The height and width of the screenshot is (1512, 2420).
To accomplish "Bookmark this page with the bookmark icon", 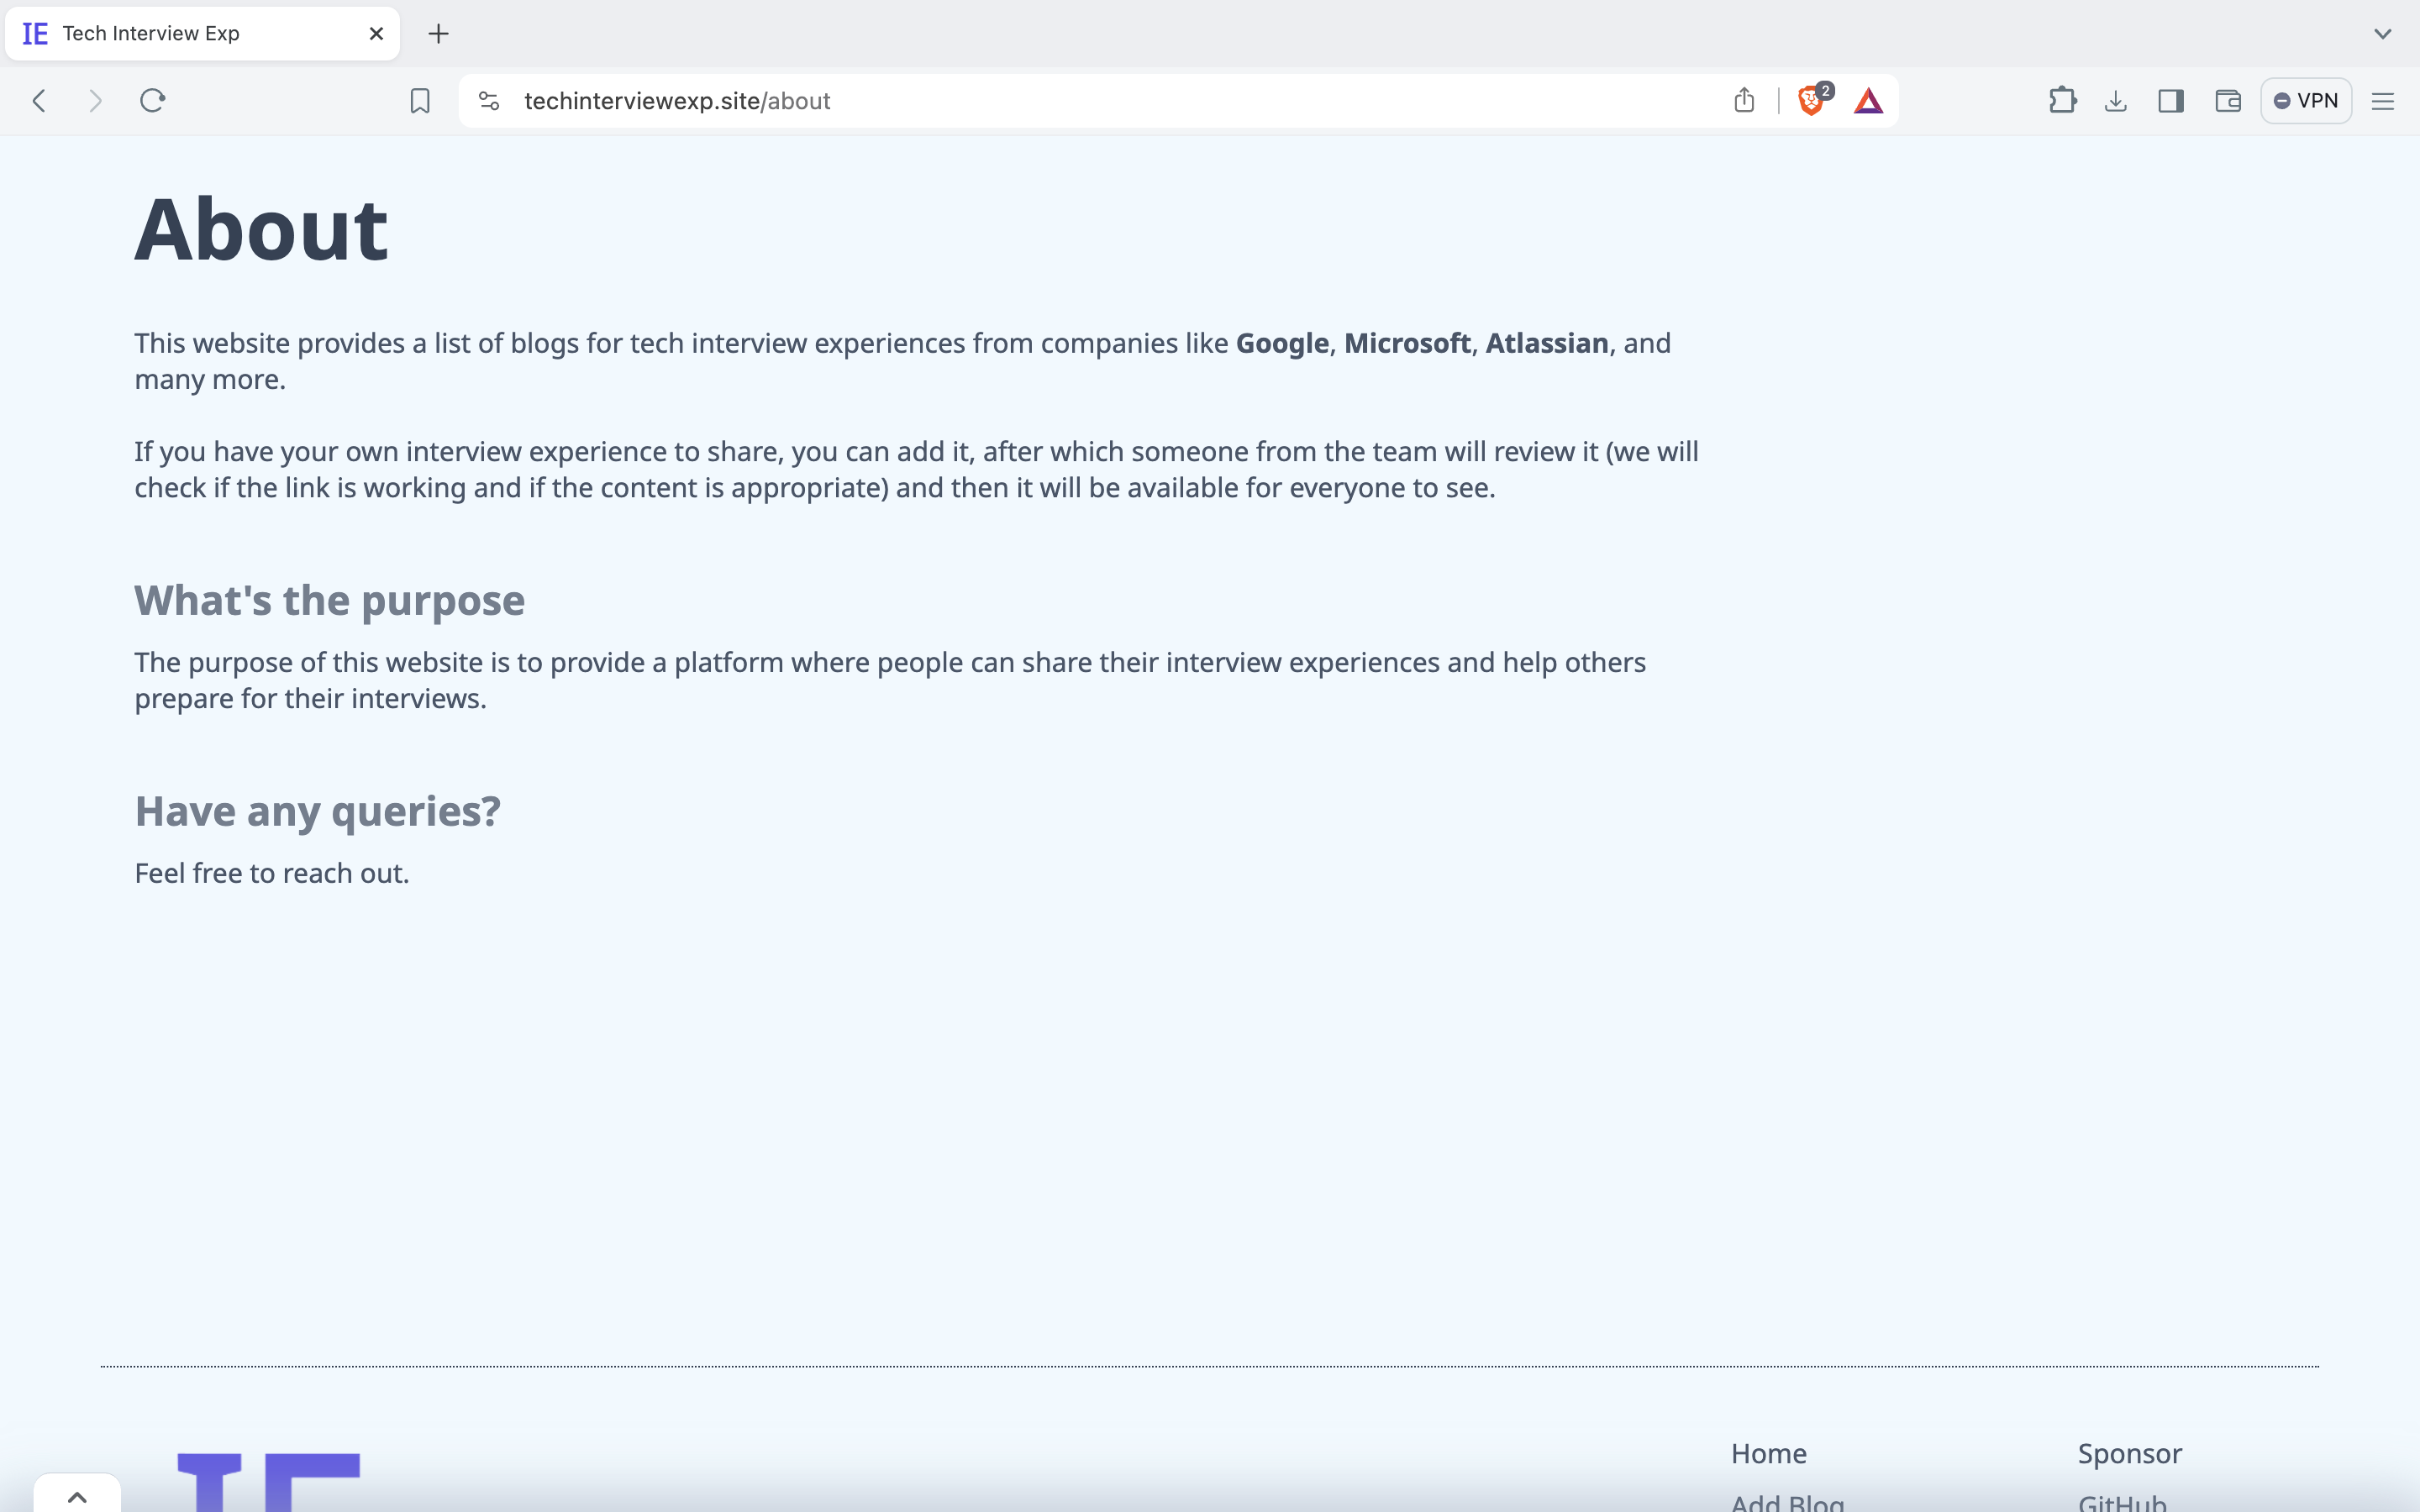I will pos(420,101).
